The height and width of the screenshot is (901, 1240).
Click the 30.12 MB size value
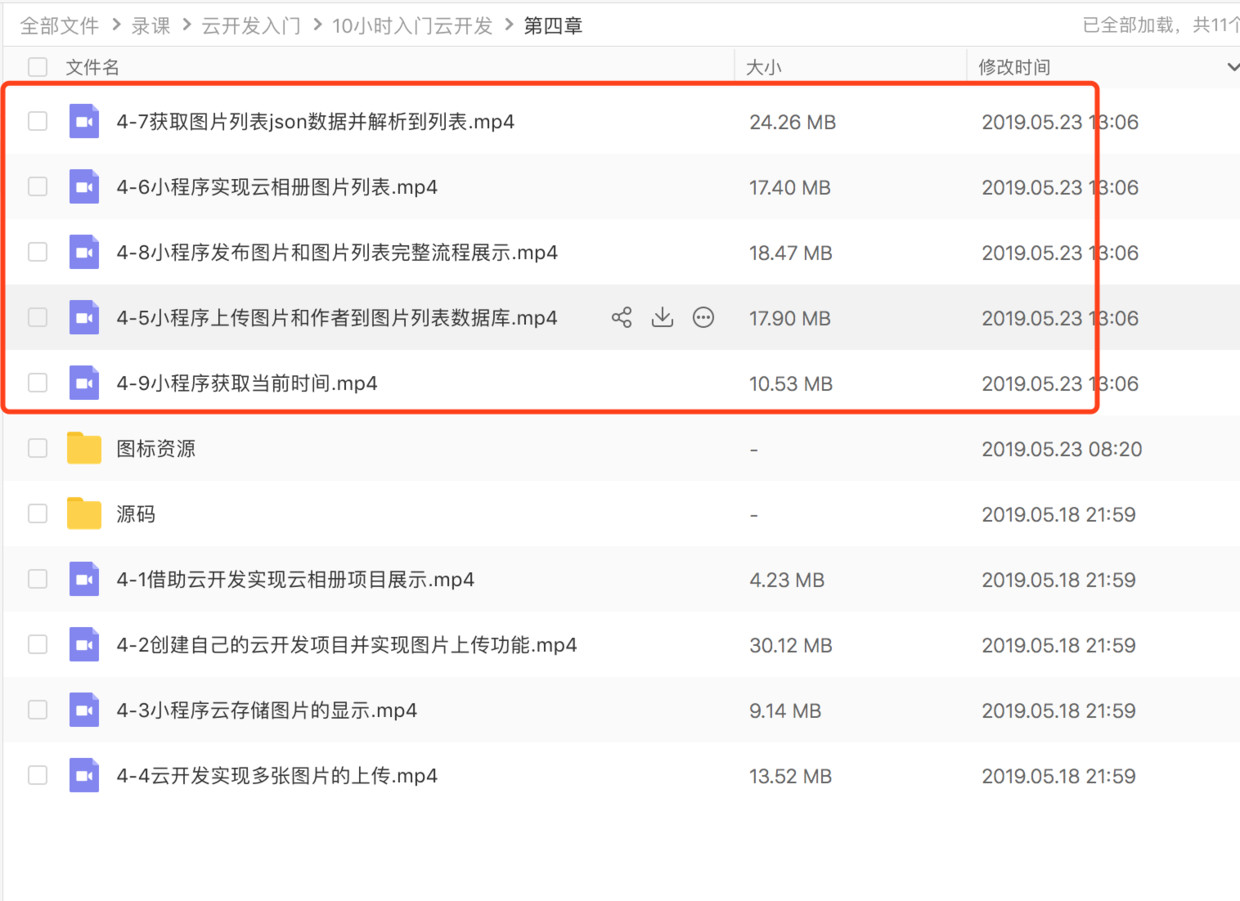[x=791, y=645]
